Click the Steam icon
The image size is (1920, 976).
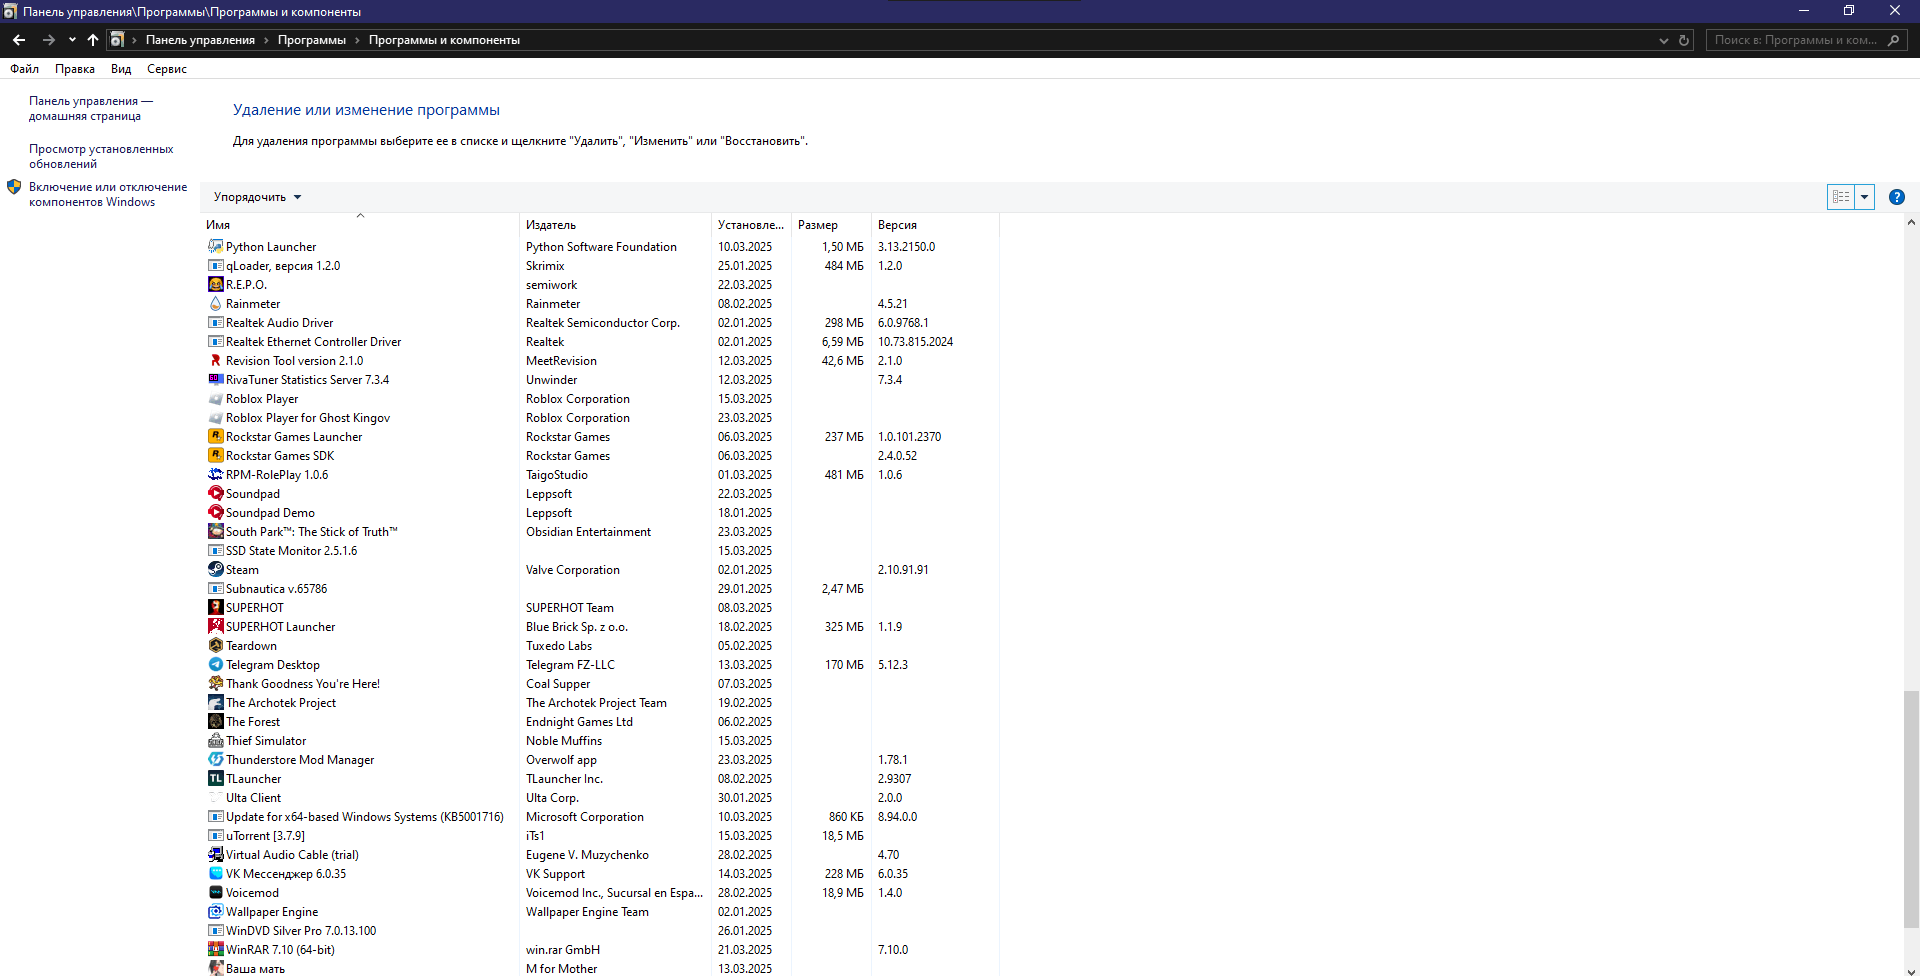(215, 570)
